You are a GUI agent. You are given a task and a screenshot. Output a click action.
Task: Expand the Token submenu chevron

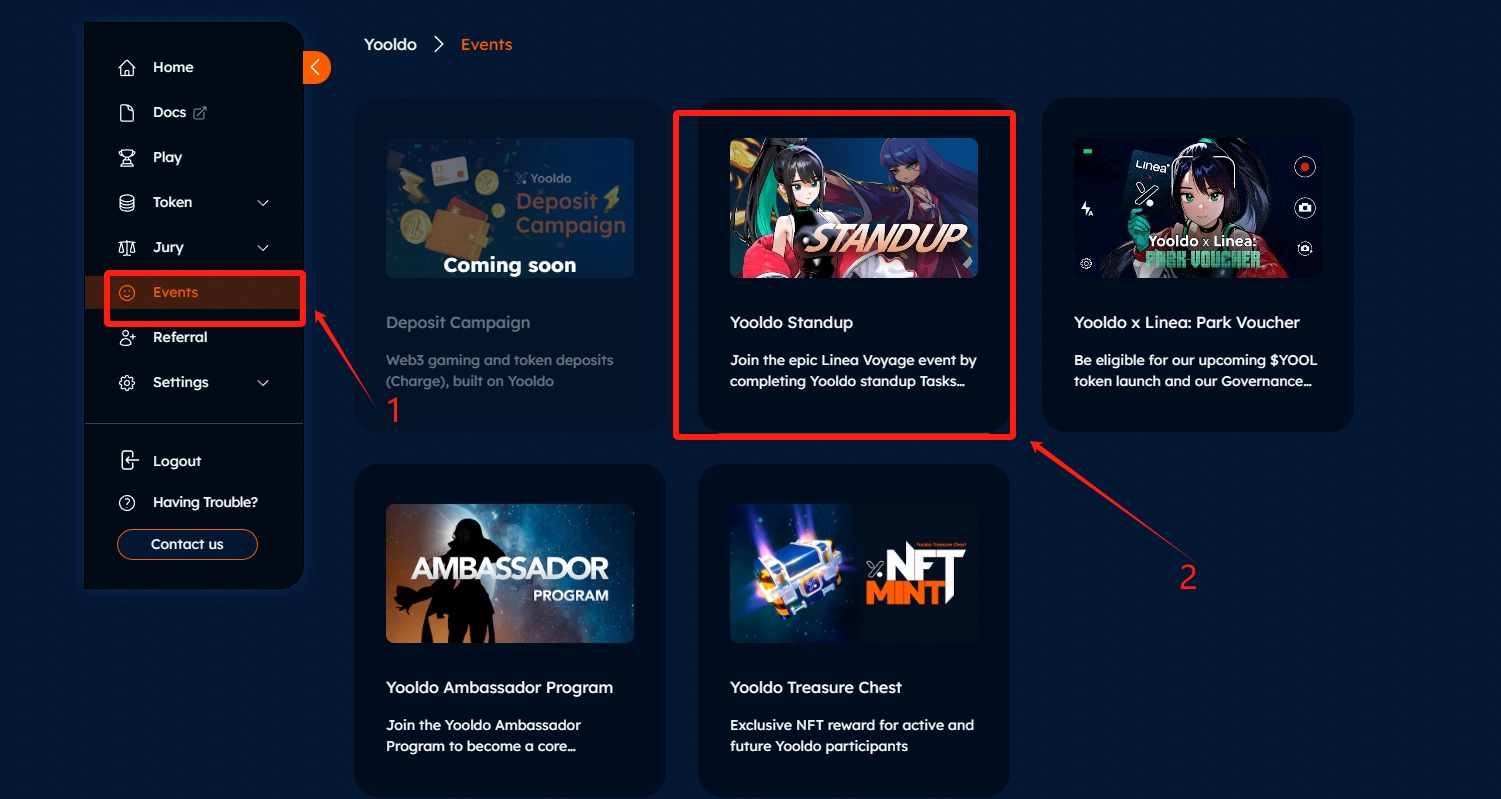click(263, 203)
